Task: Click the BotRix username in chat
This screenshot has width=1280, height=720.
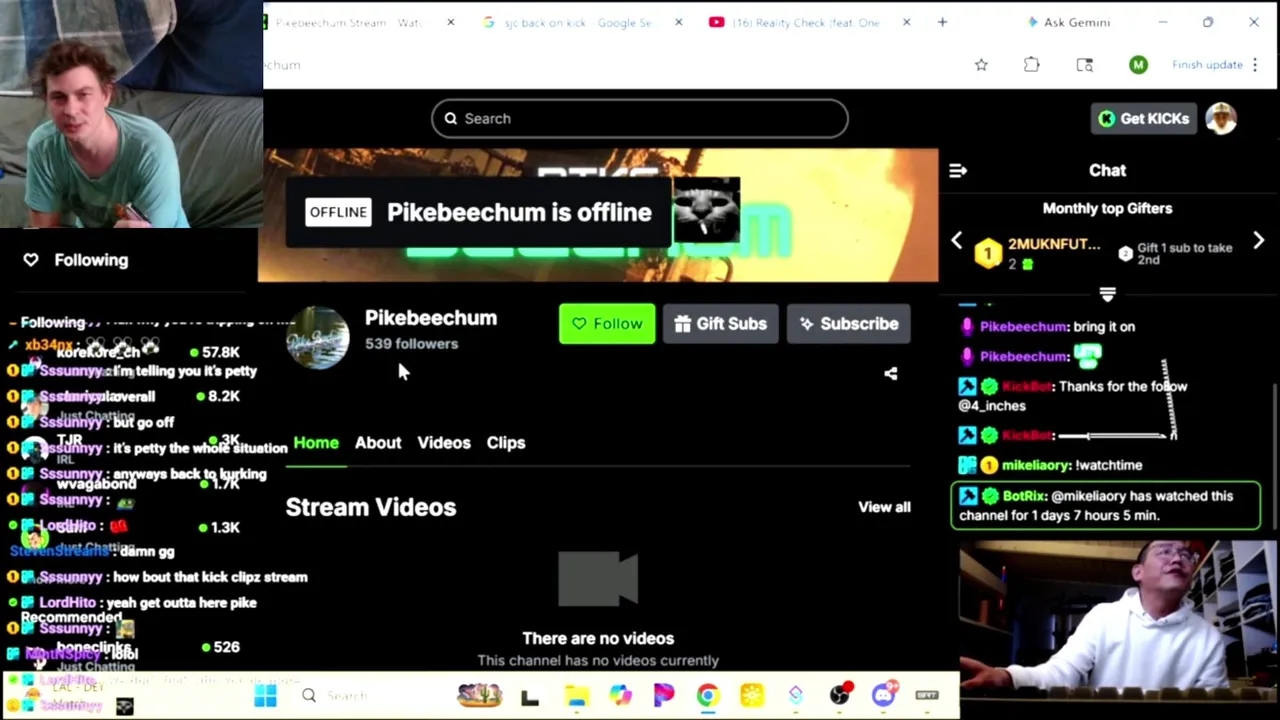Action: 1024,496
